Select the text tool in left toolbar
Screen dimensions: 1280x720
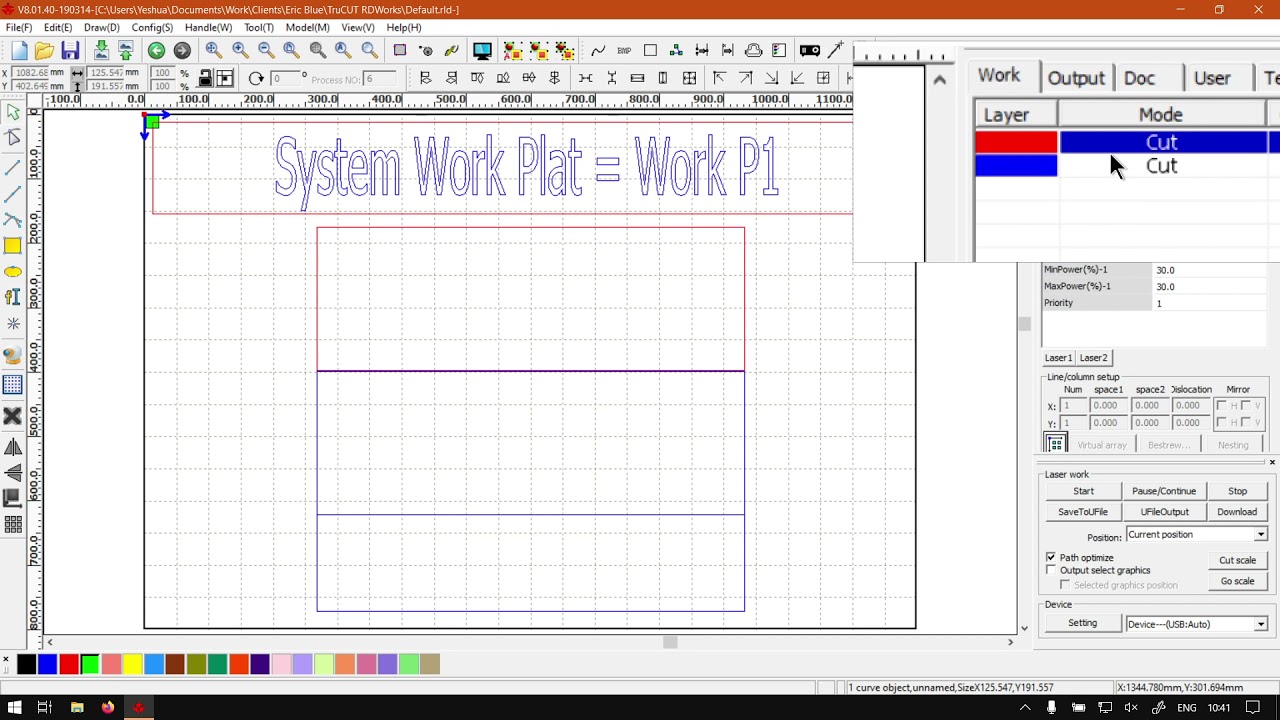[x=13, y=297]
